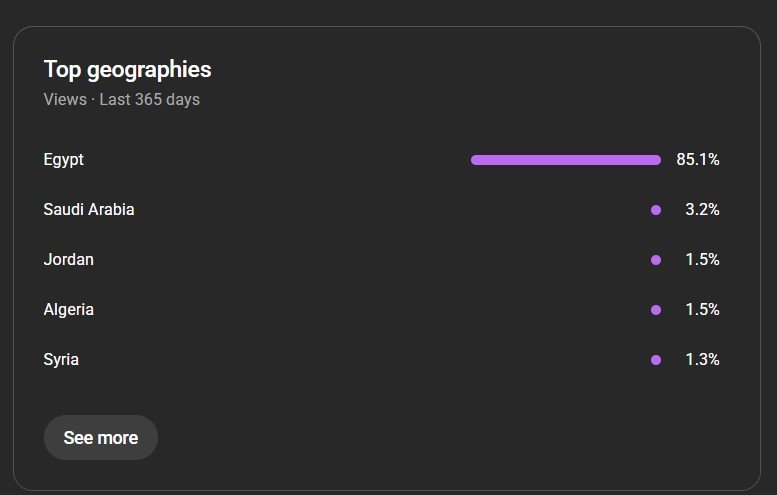Click the 1.5% value beside Algeria

tap(702, 310)
